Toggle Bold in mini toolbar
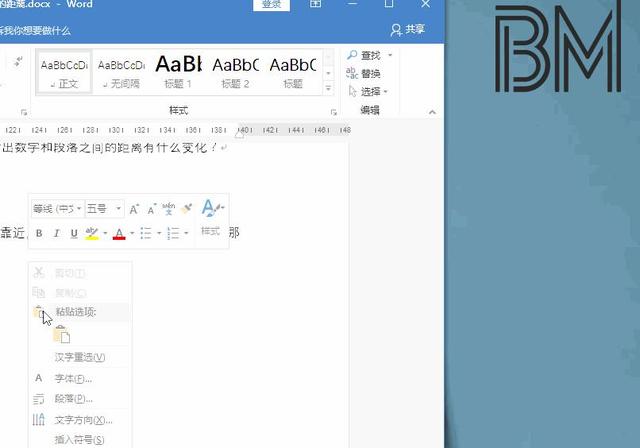This screenshot has width=640, height=448. [39, 233]
